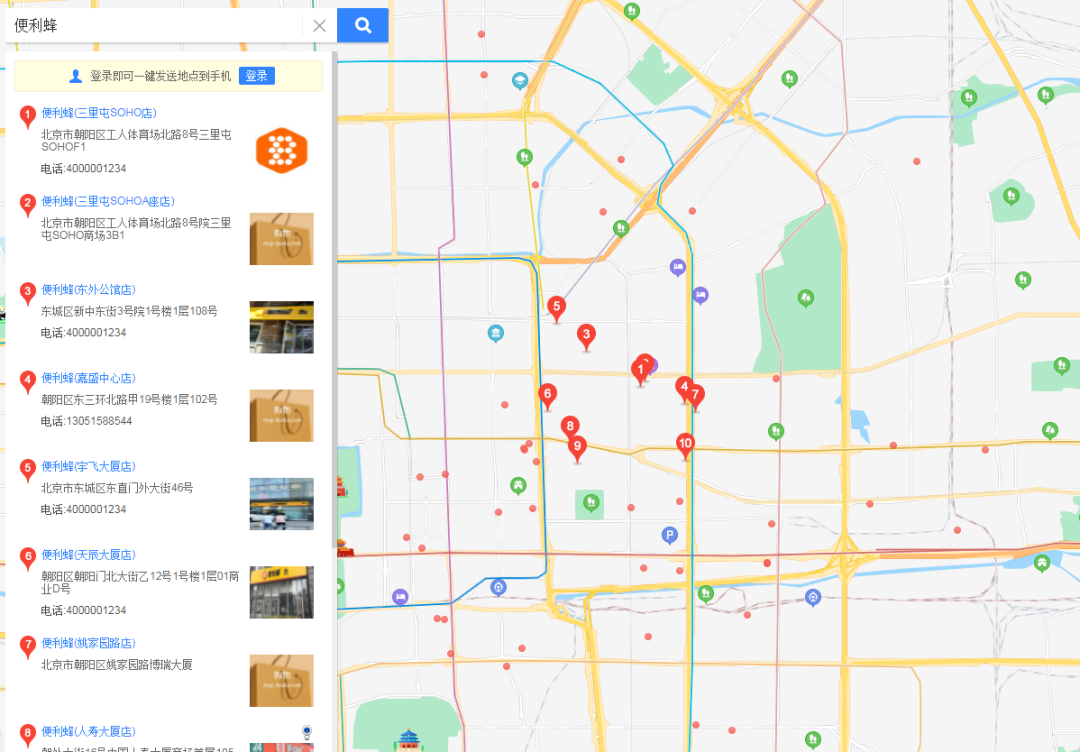Click the orange 便利蜂 hexagon logo

coord(281,149)
